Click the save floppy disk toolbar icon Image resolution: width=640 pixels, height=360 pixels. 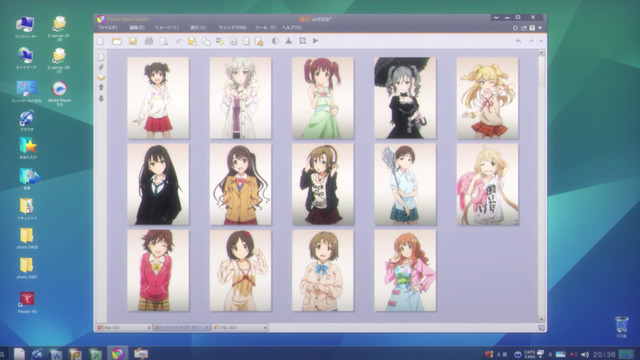133,41
